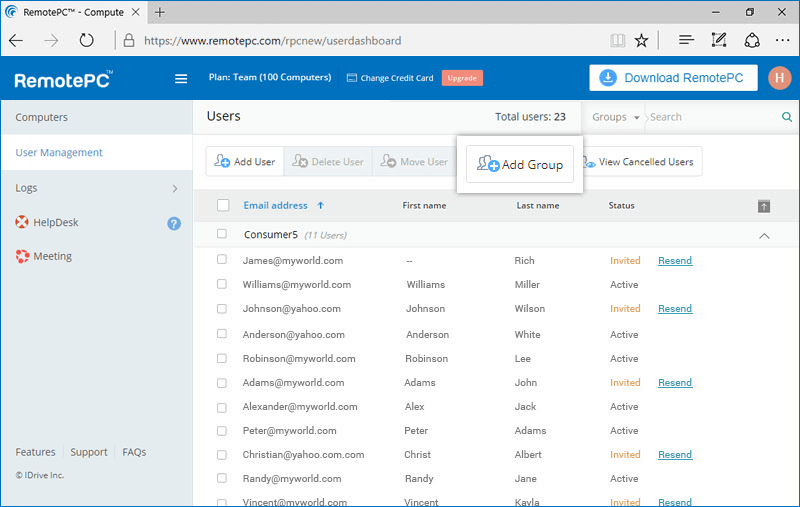The image size is (800, 507).
Task: Click the Last name column header
Action: [x=538, y=206]
